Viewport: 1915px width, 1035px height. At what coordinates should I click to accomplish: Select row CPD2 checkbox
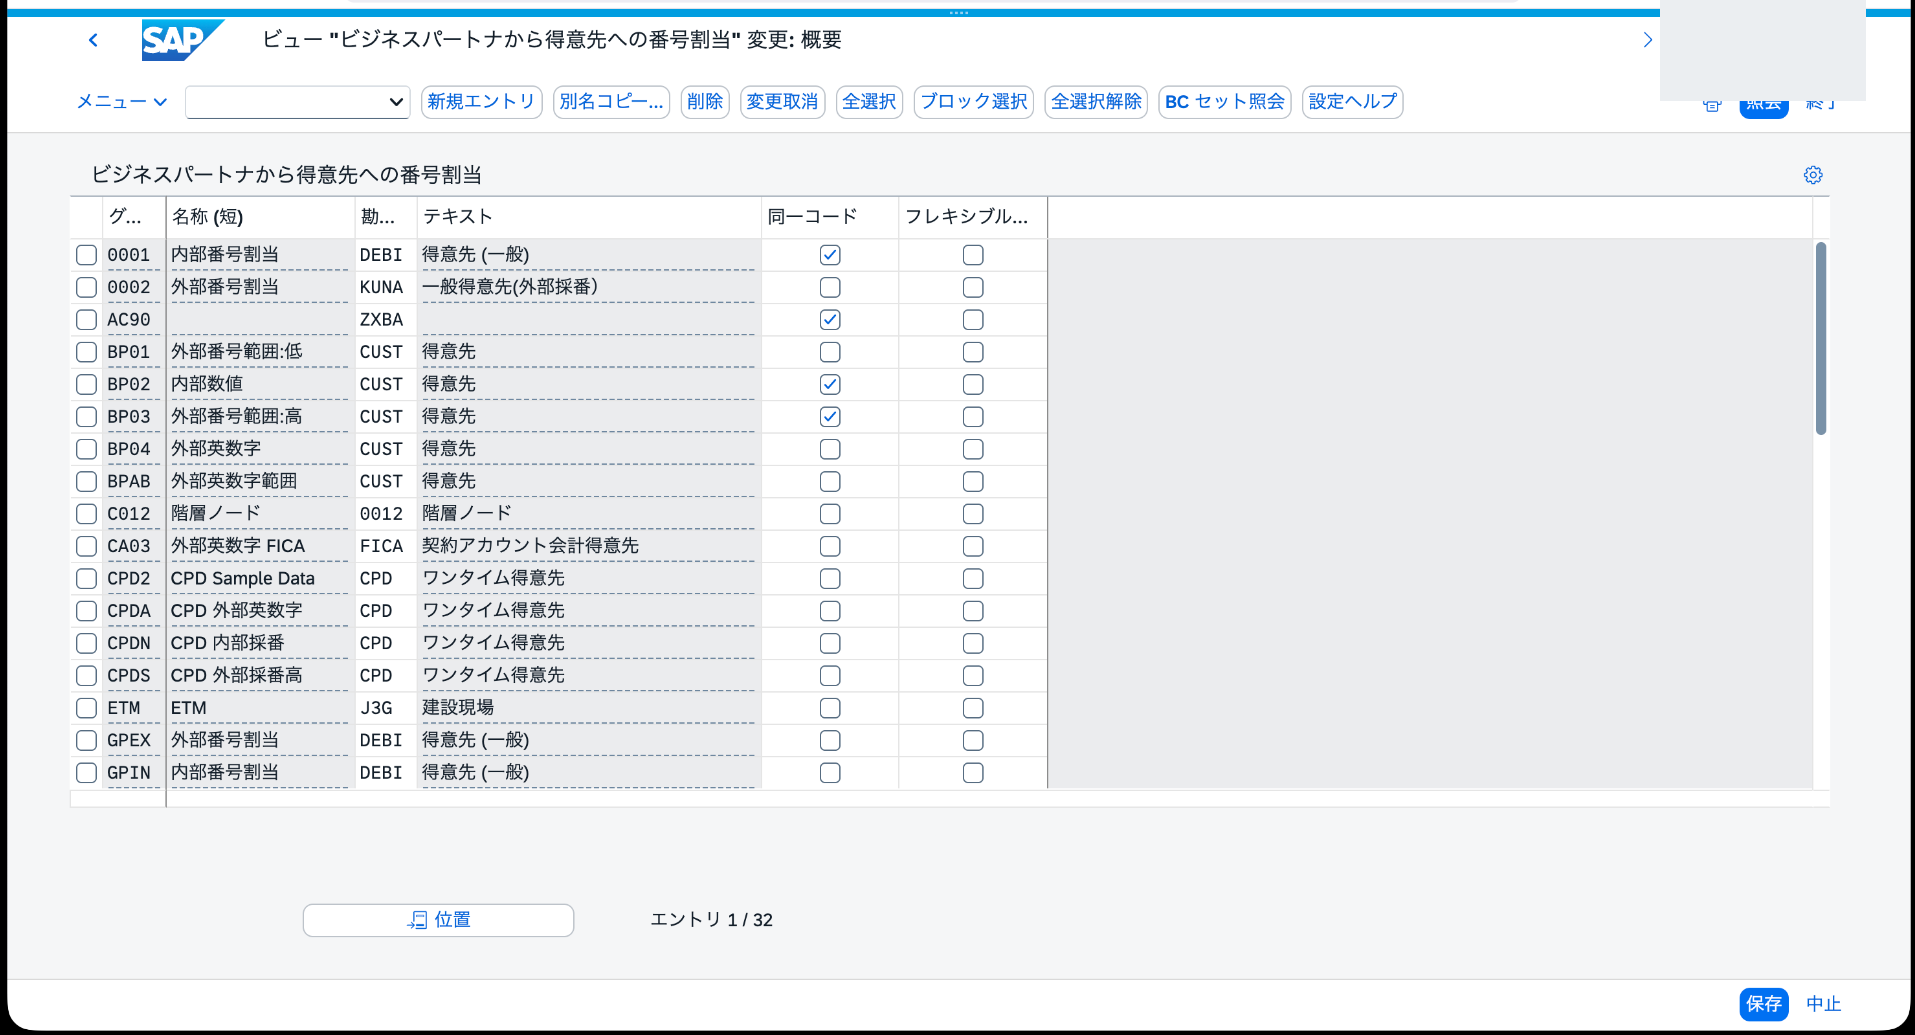(x=87, y=578)
